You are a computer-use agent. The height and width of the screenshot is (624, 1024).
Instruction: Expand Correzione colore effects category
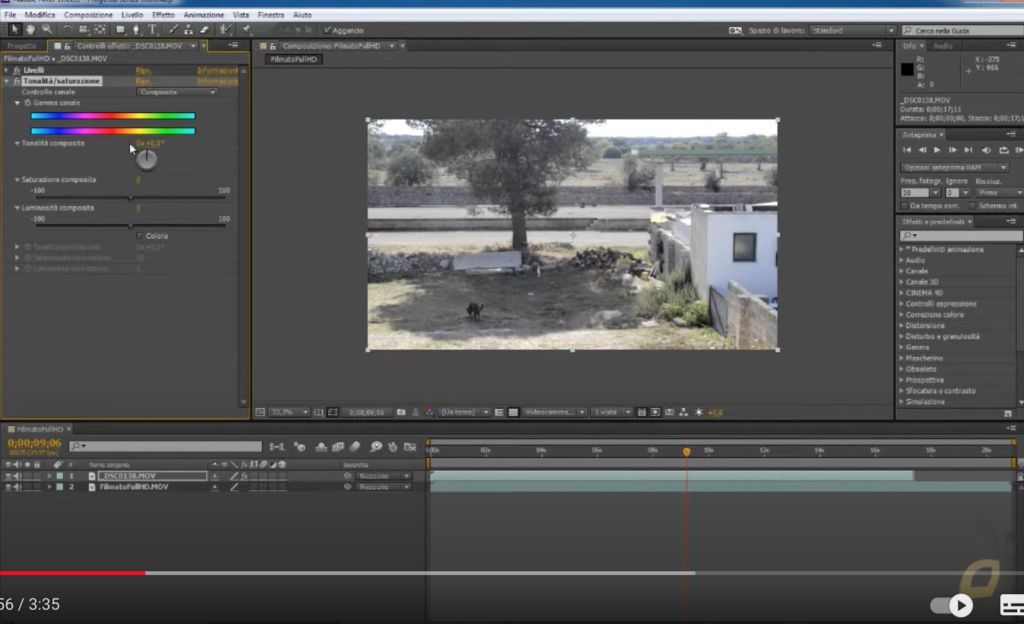click(902, 315)
